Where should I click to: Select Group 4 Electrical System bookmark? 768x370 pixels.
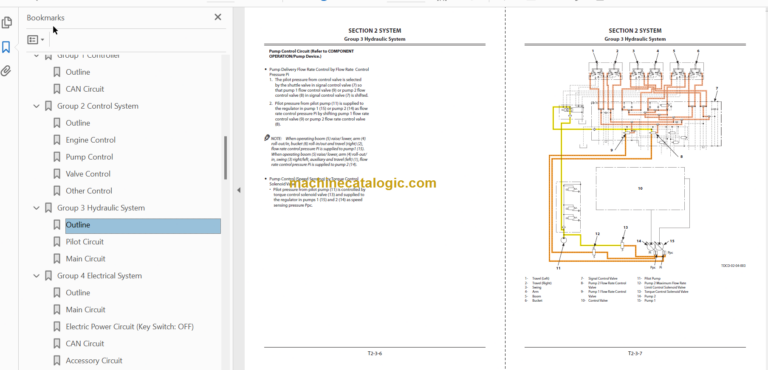99,276
